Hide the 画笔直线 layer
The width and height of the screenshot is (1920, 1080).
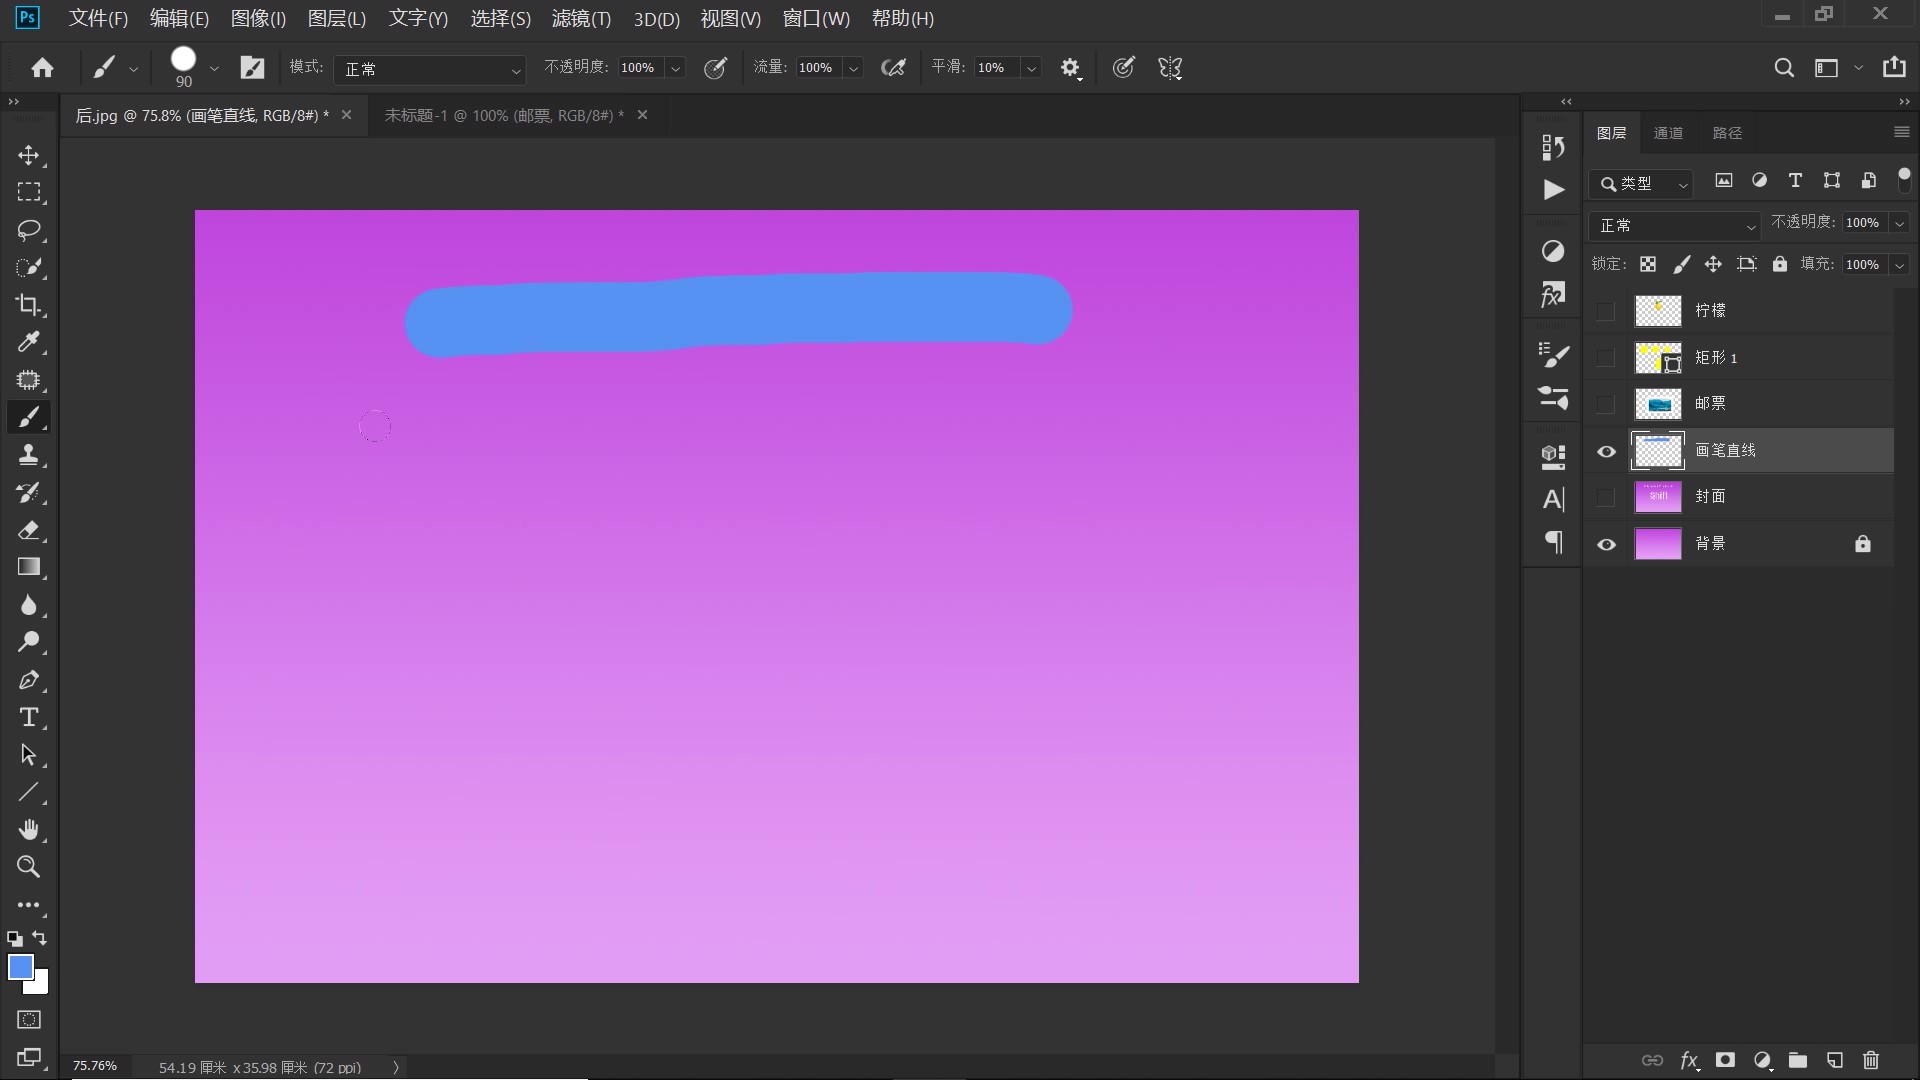(x=1606, y=451)
